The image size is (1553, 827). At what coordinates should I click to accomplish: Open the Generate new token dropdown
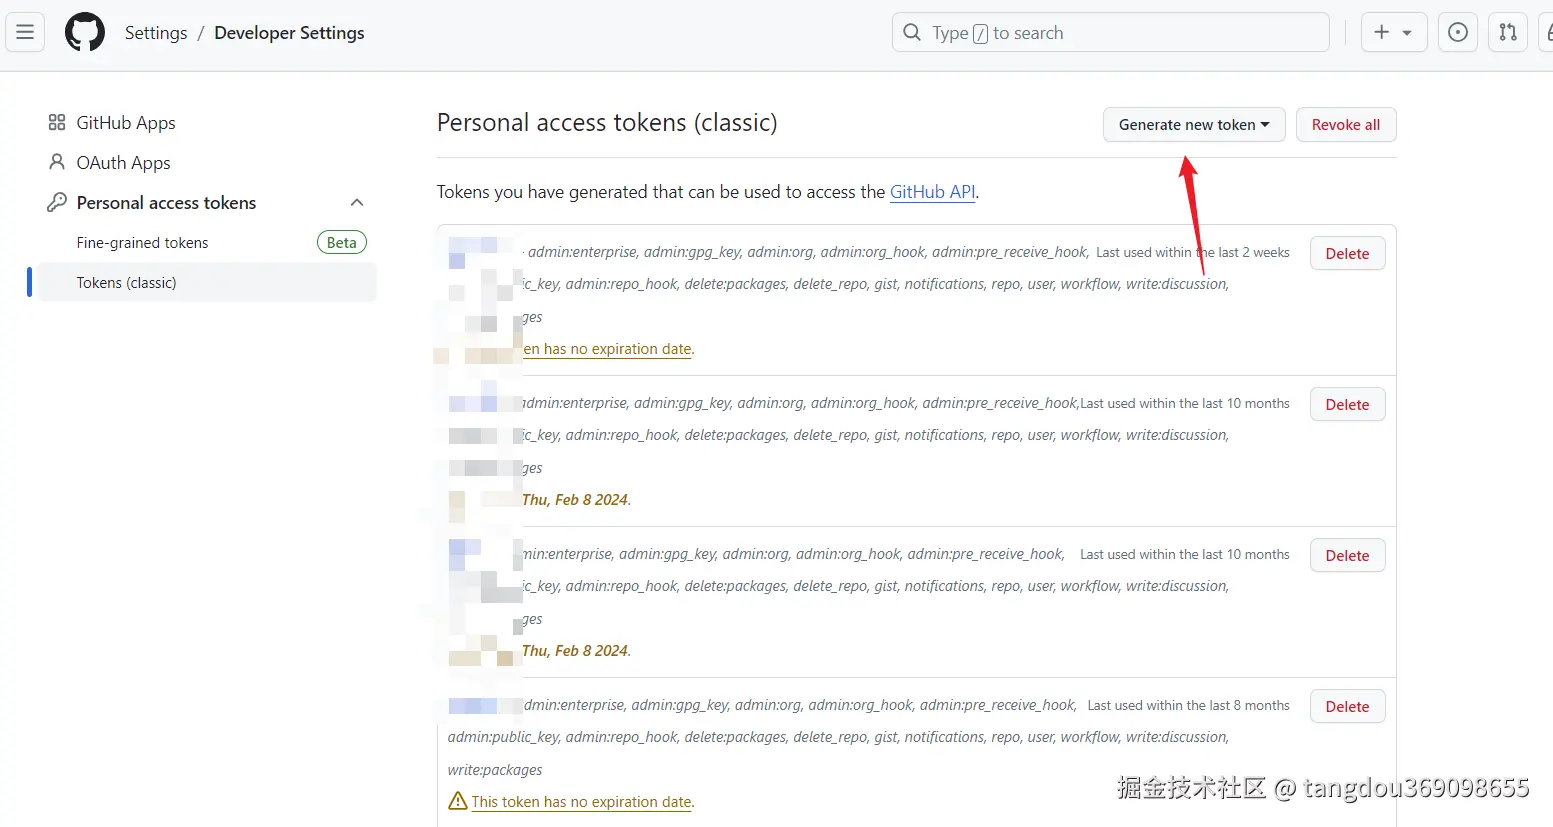pos(1194,125)
